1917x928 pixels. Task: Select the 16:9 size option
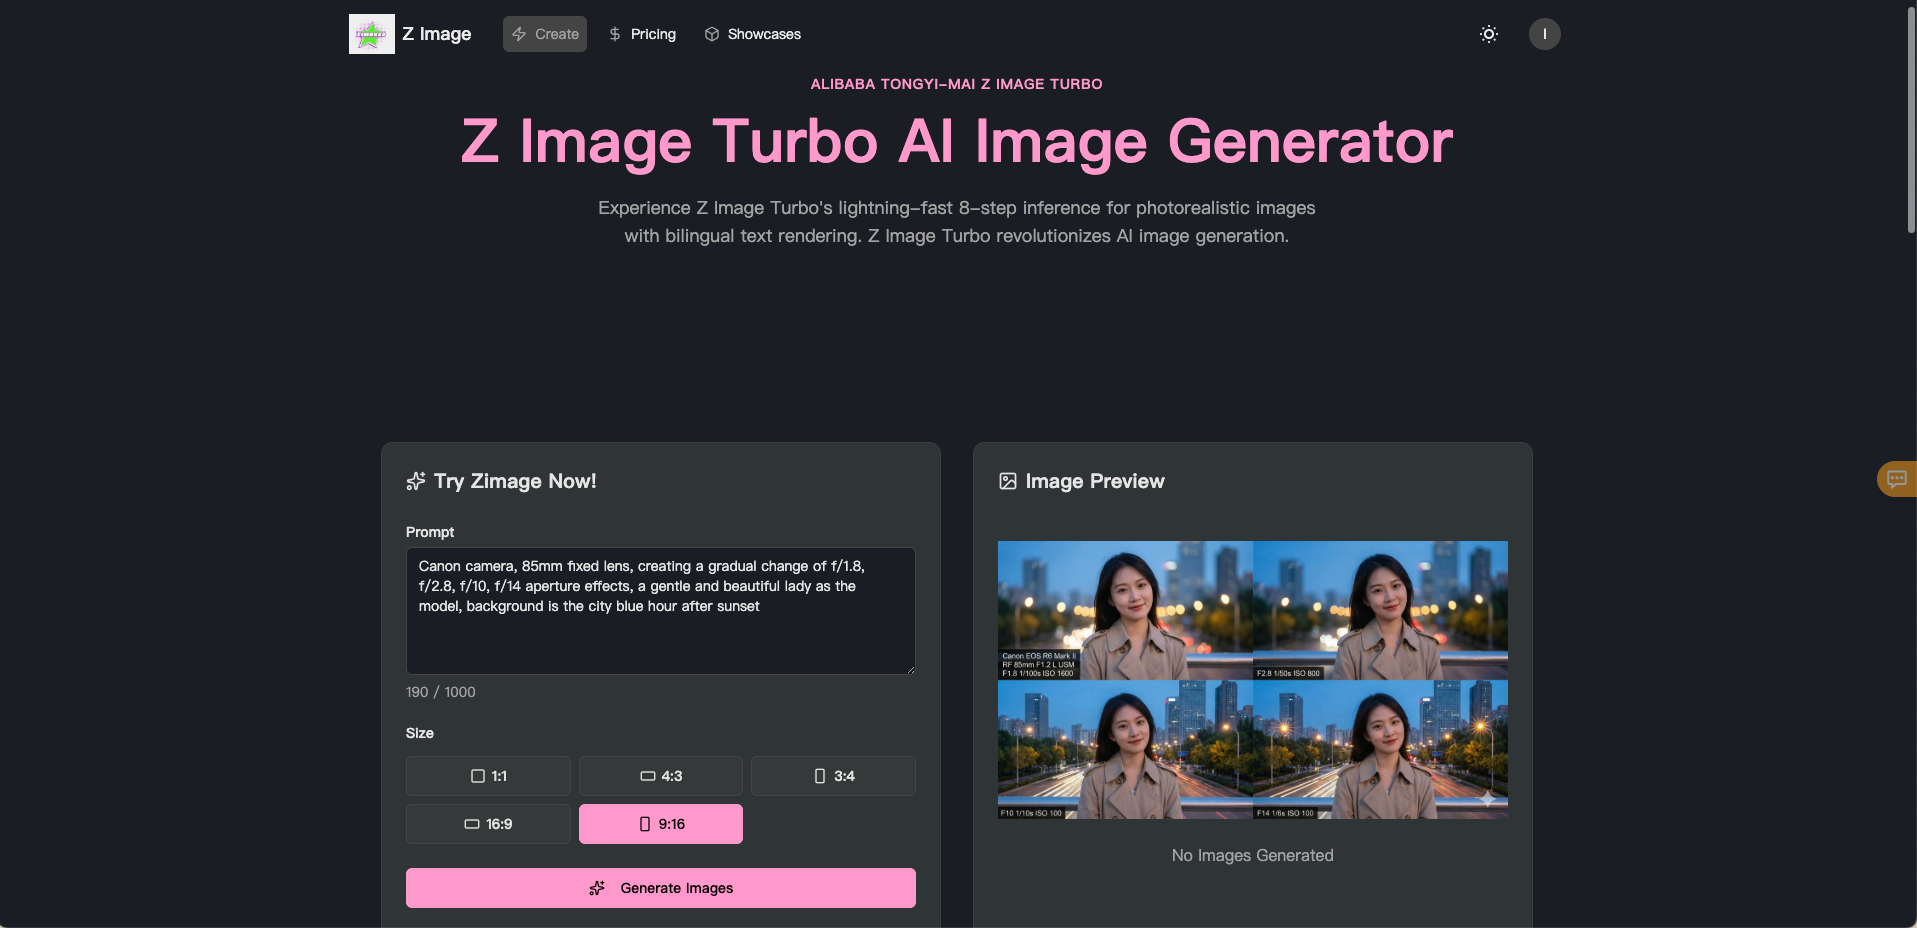pyautogui.click(x=488, y=824)
